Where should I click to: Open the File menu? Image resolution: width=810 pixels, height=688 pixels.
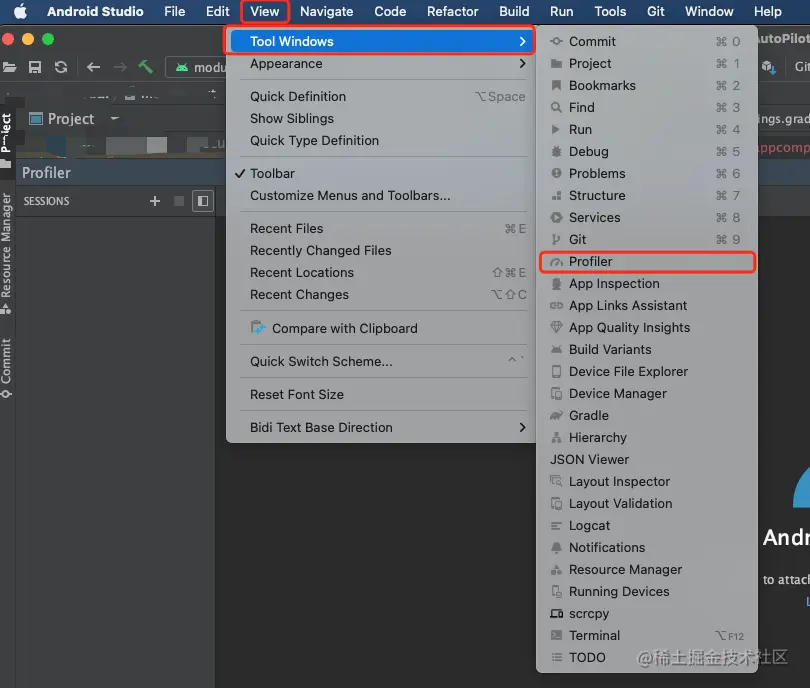(x=175, y=11)
